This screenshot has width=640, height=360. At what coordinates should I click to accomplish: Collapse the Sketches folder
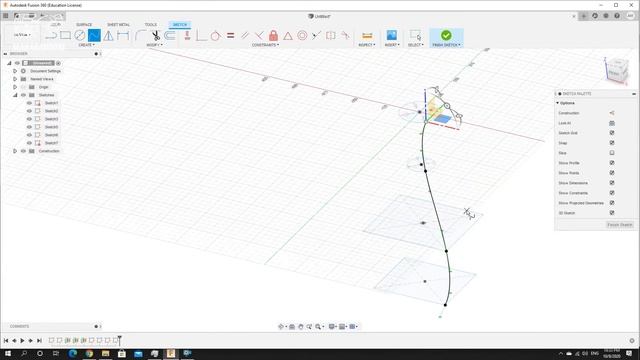(15, 95)
